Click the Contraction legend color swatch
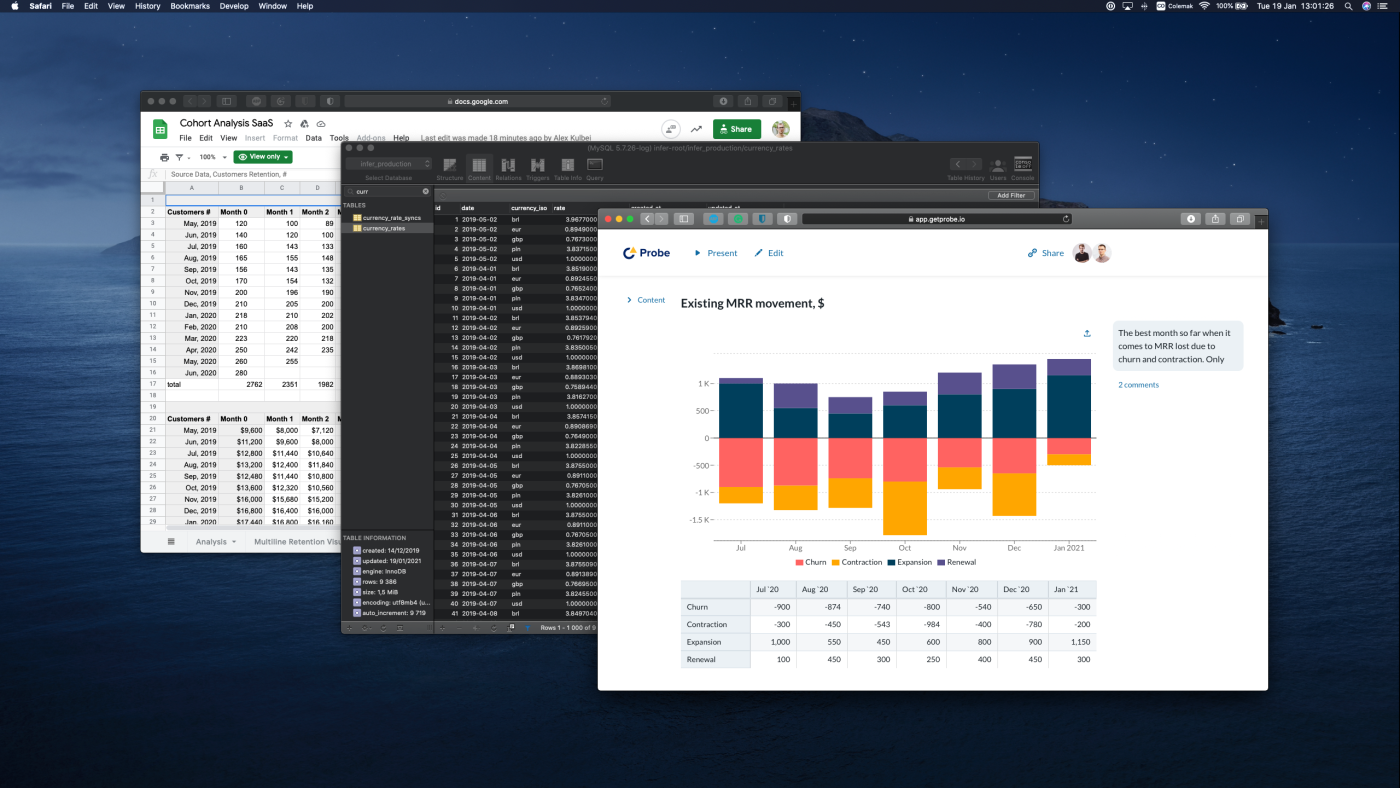The width and height of the screenshot is (1400, 788). click(x=836, y=563)
